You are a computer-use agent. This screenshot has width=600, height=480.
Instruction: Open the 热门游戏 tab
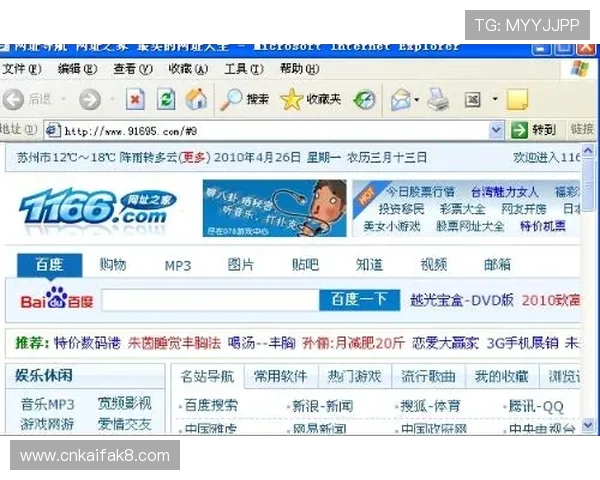pos(354,377)
